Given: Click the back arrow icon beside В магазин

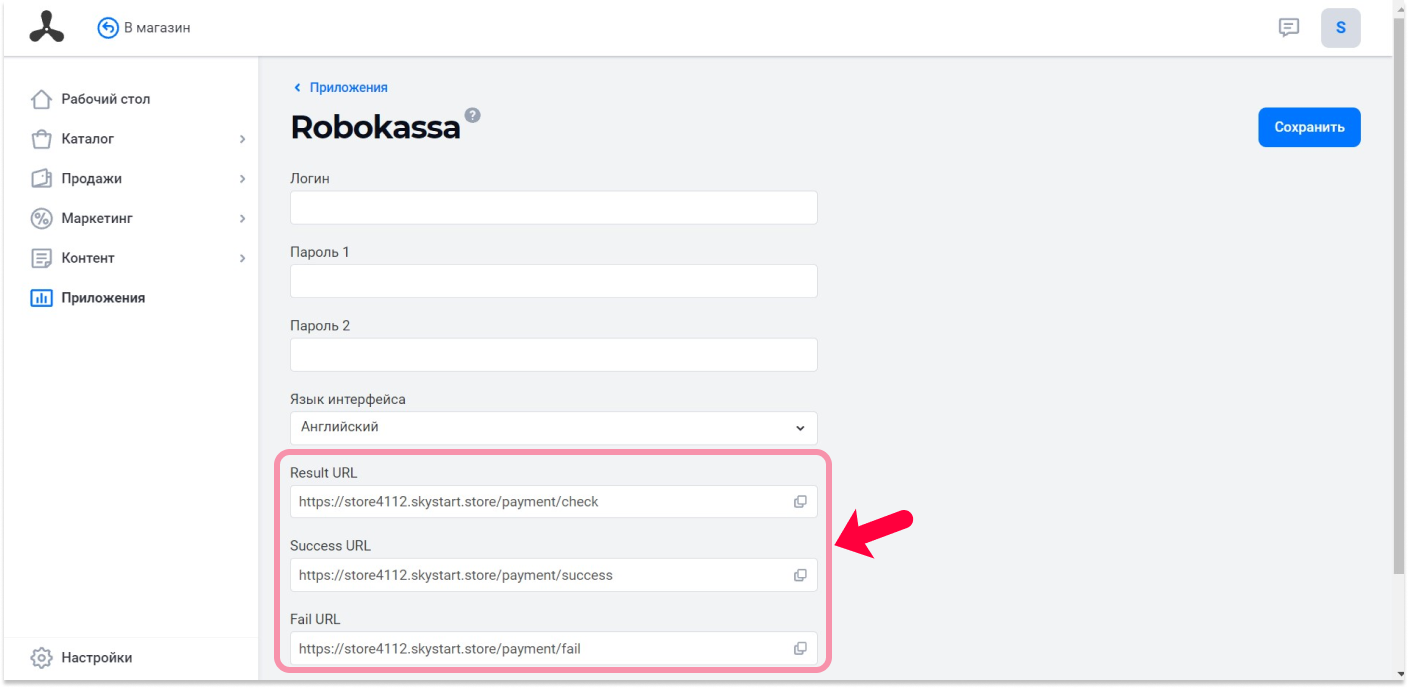Looking at the screenshot, I should pyautogui.click(x=108, y=28).
